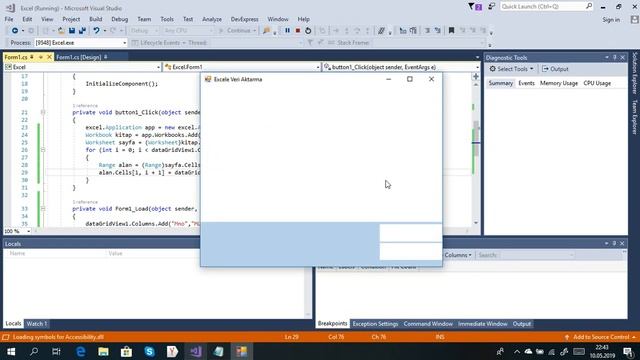
Task: Open File Explorer from the taskbar
Action: tap(103, 351)
